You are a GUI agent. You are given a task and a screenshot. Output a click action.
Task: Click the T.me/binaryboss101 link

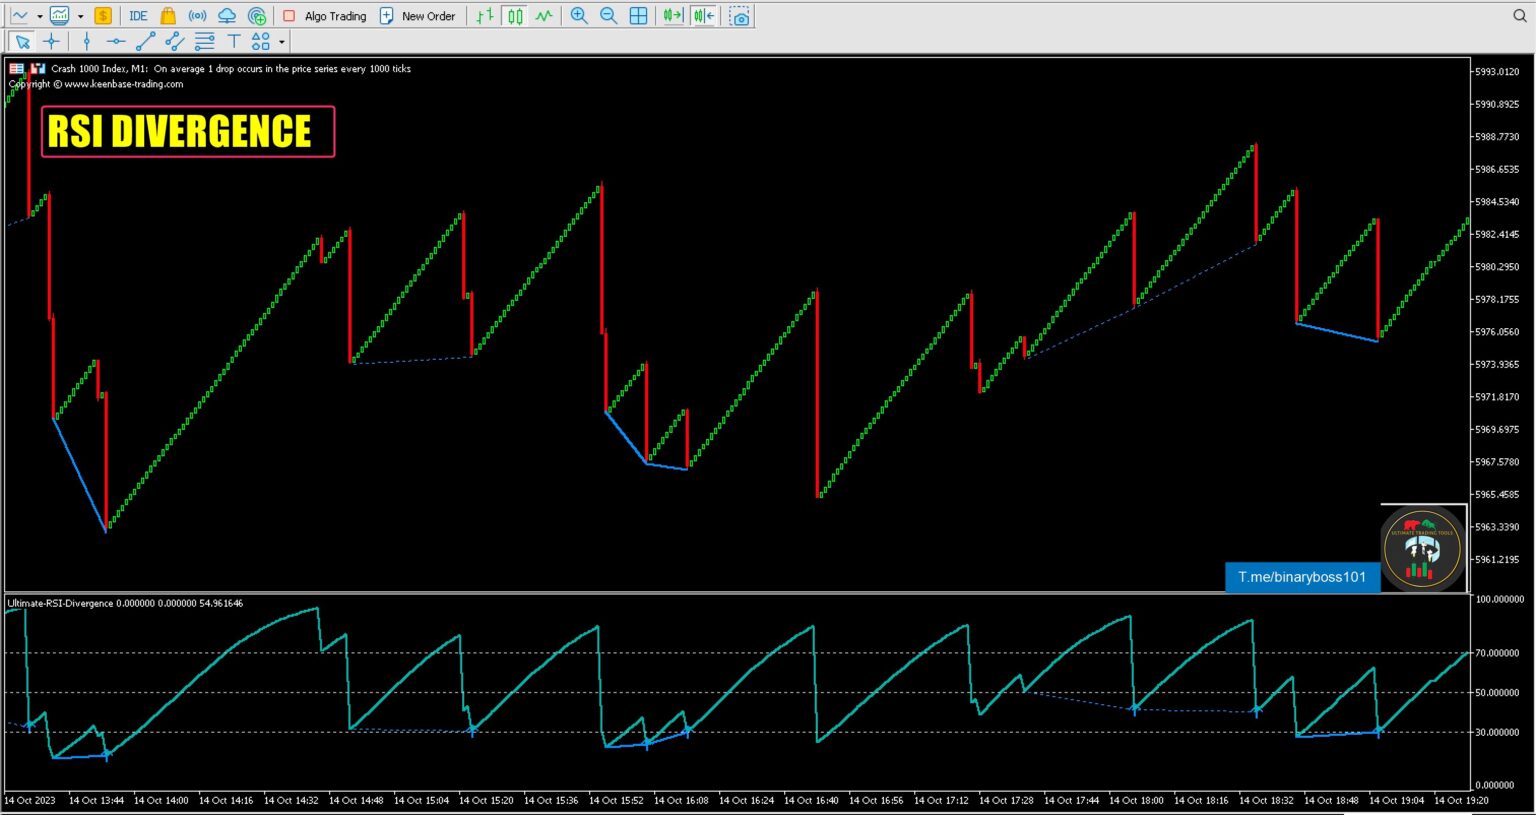(1302, 577)
